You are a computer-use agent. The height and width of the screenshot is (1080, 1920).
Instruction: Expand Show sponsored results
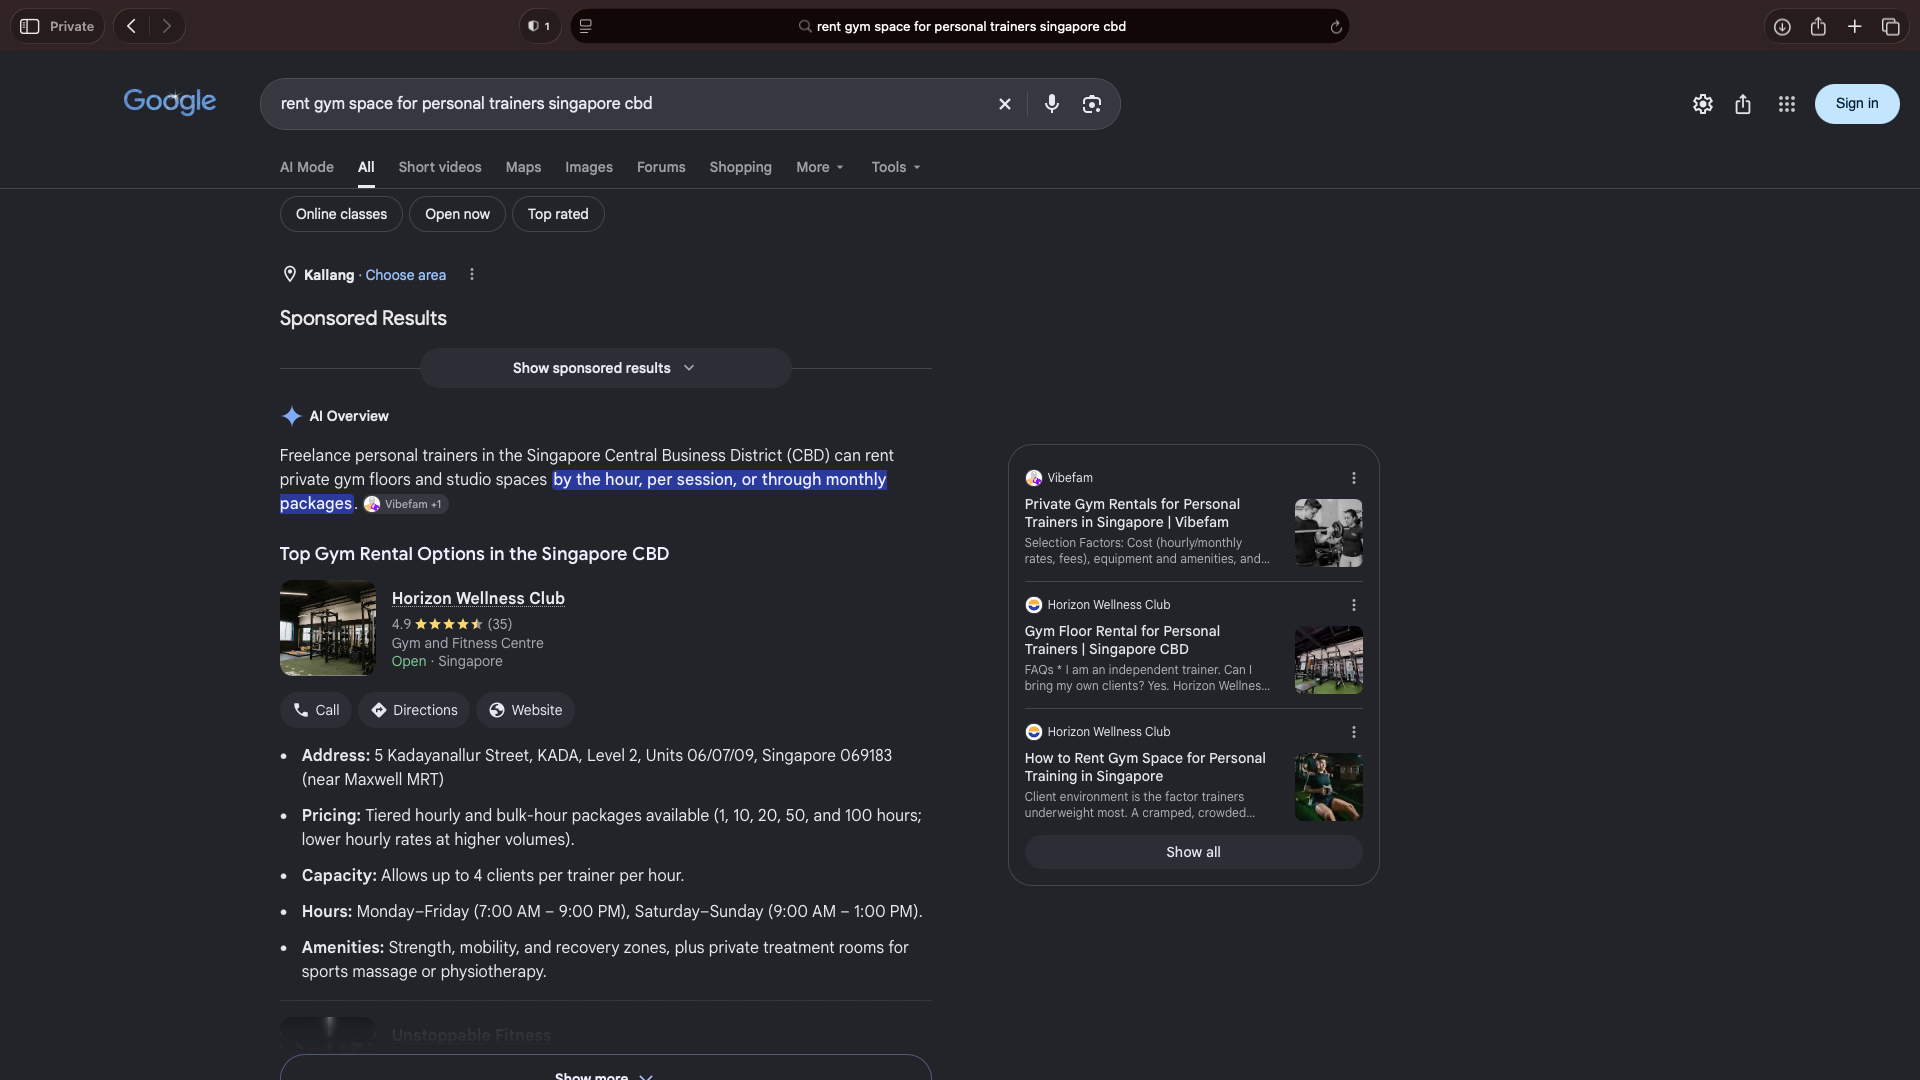(x=605, y=368)
